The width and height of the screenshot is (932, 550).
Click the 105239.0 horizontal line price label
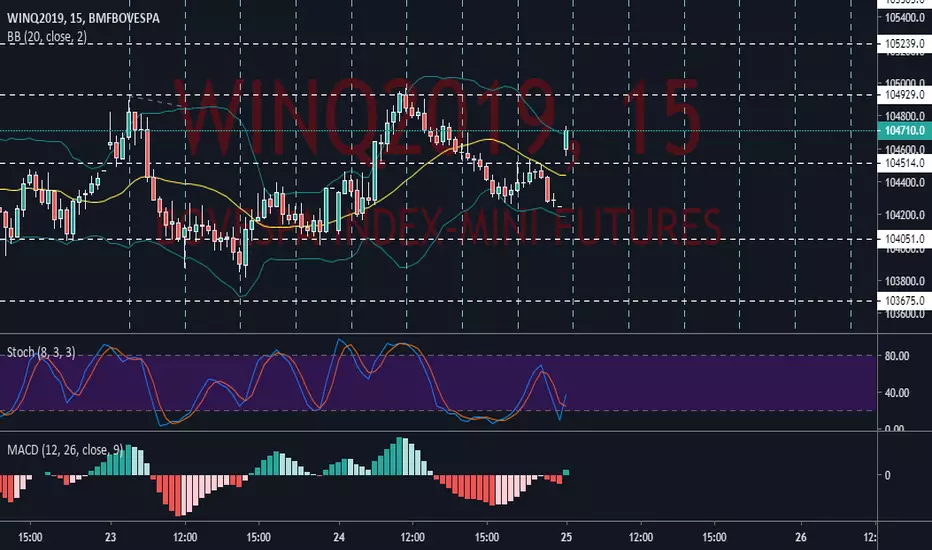(x=904, y=44)
